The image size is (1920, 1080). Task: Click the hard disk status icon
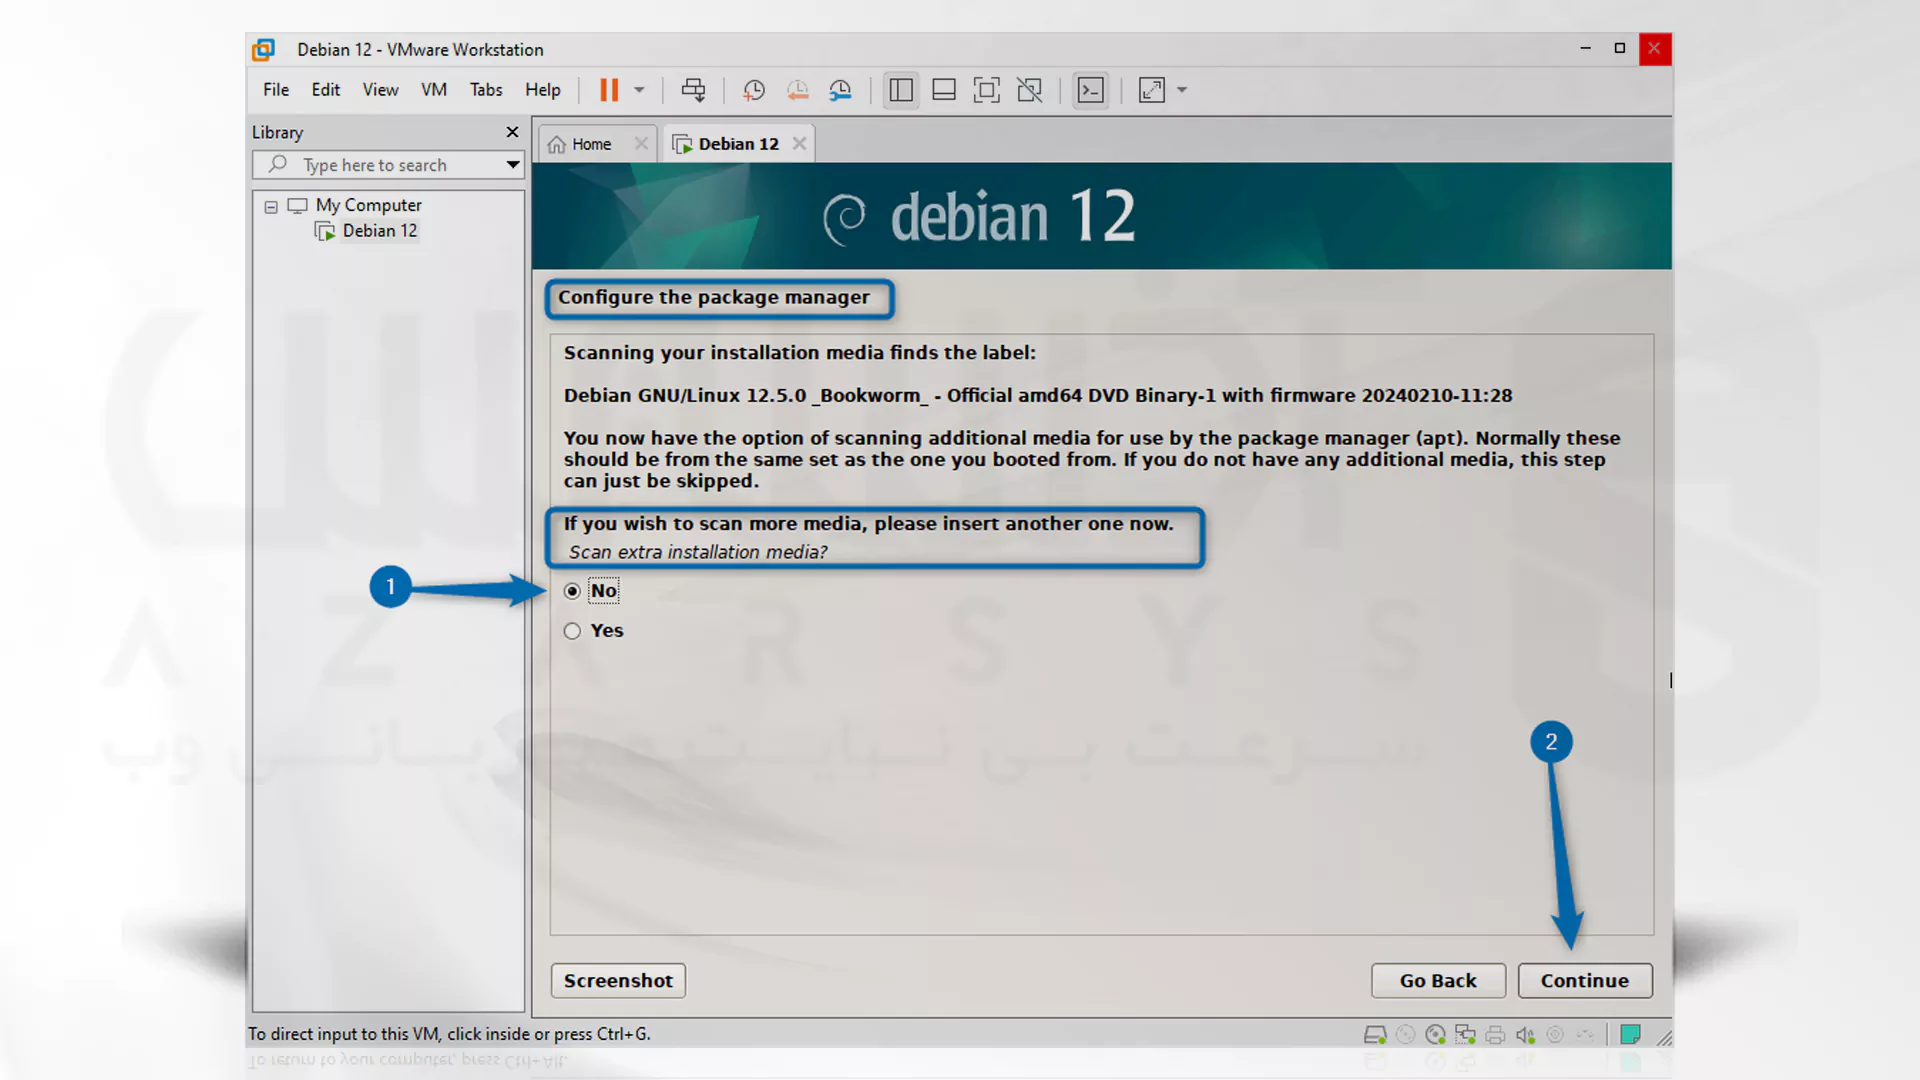1376,1035
